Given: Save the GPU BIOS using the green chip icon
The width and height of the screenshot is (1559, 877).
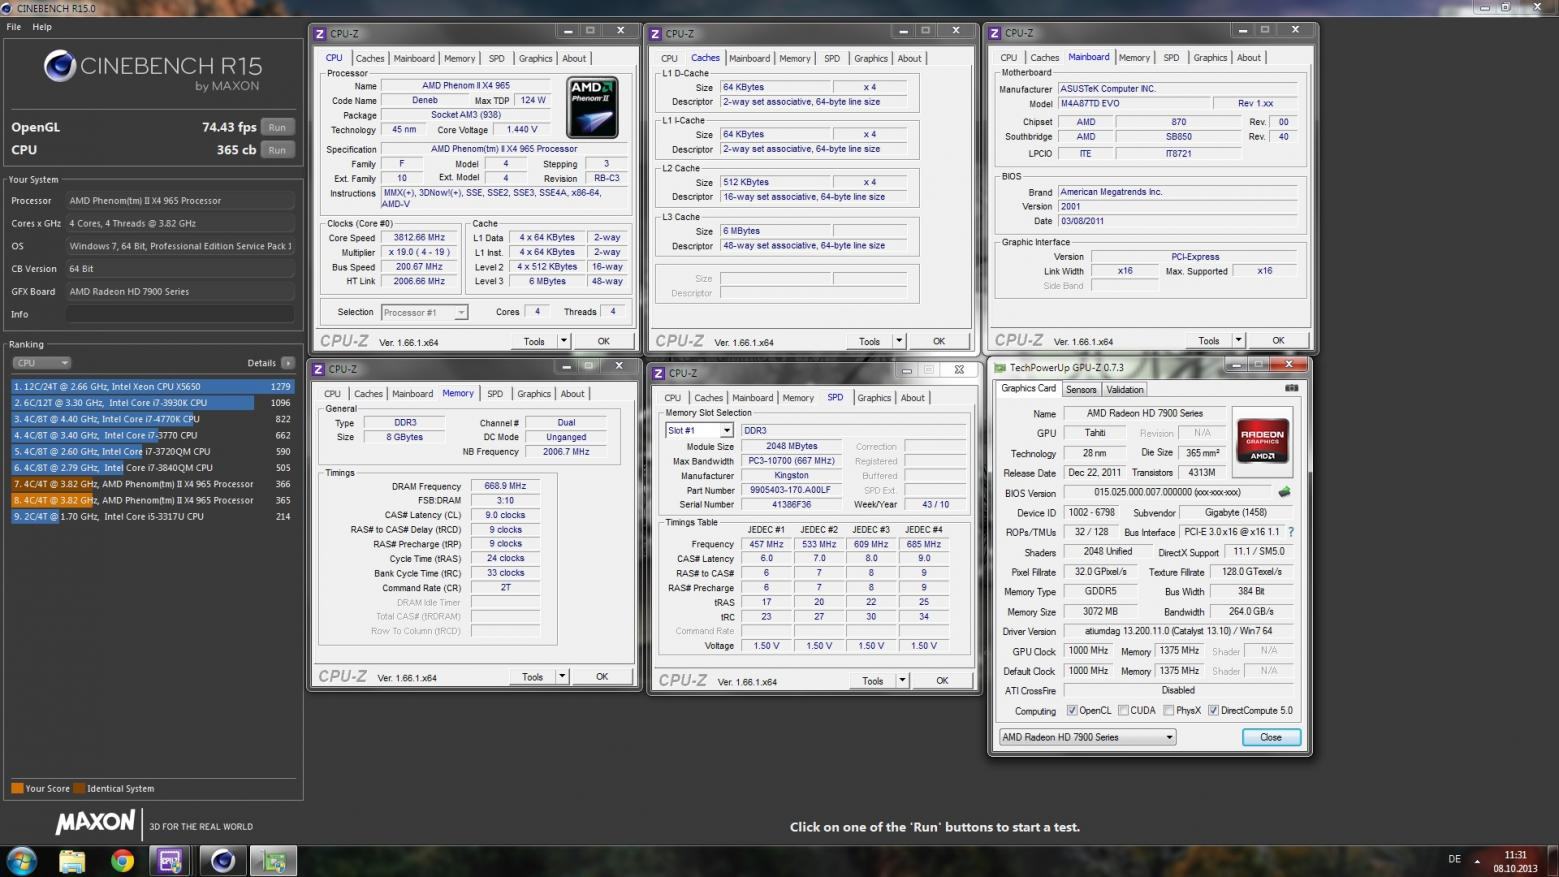Looking at the screenshot, I should (1284, 492).
